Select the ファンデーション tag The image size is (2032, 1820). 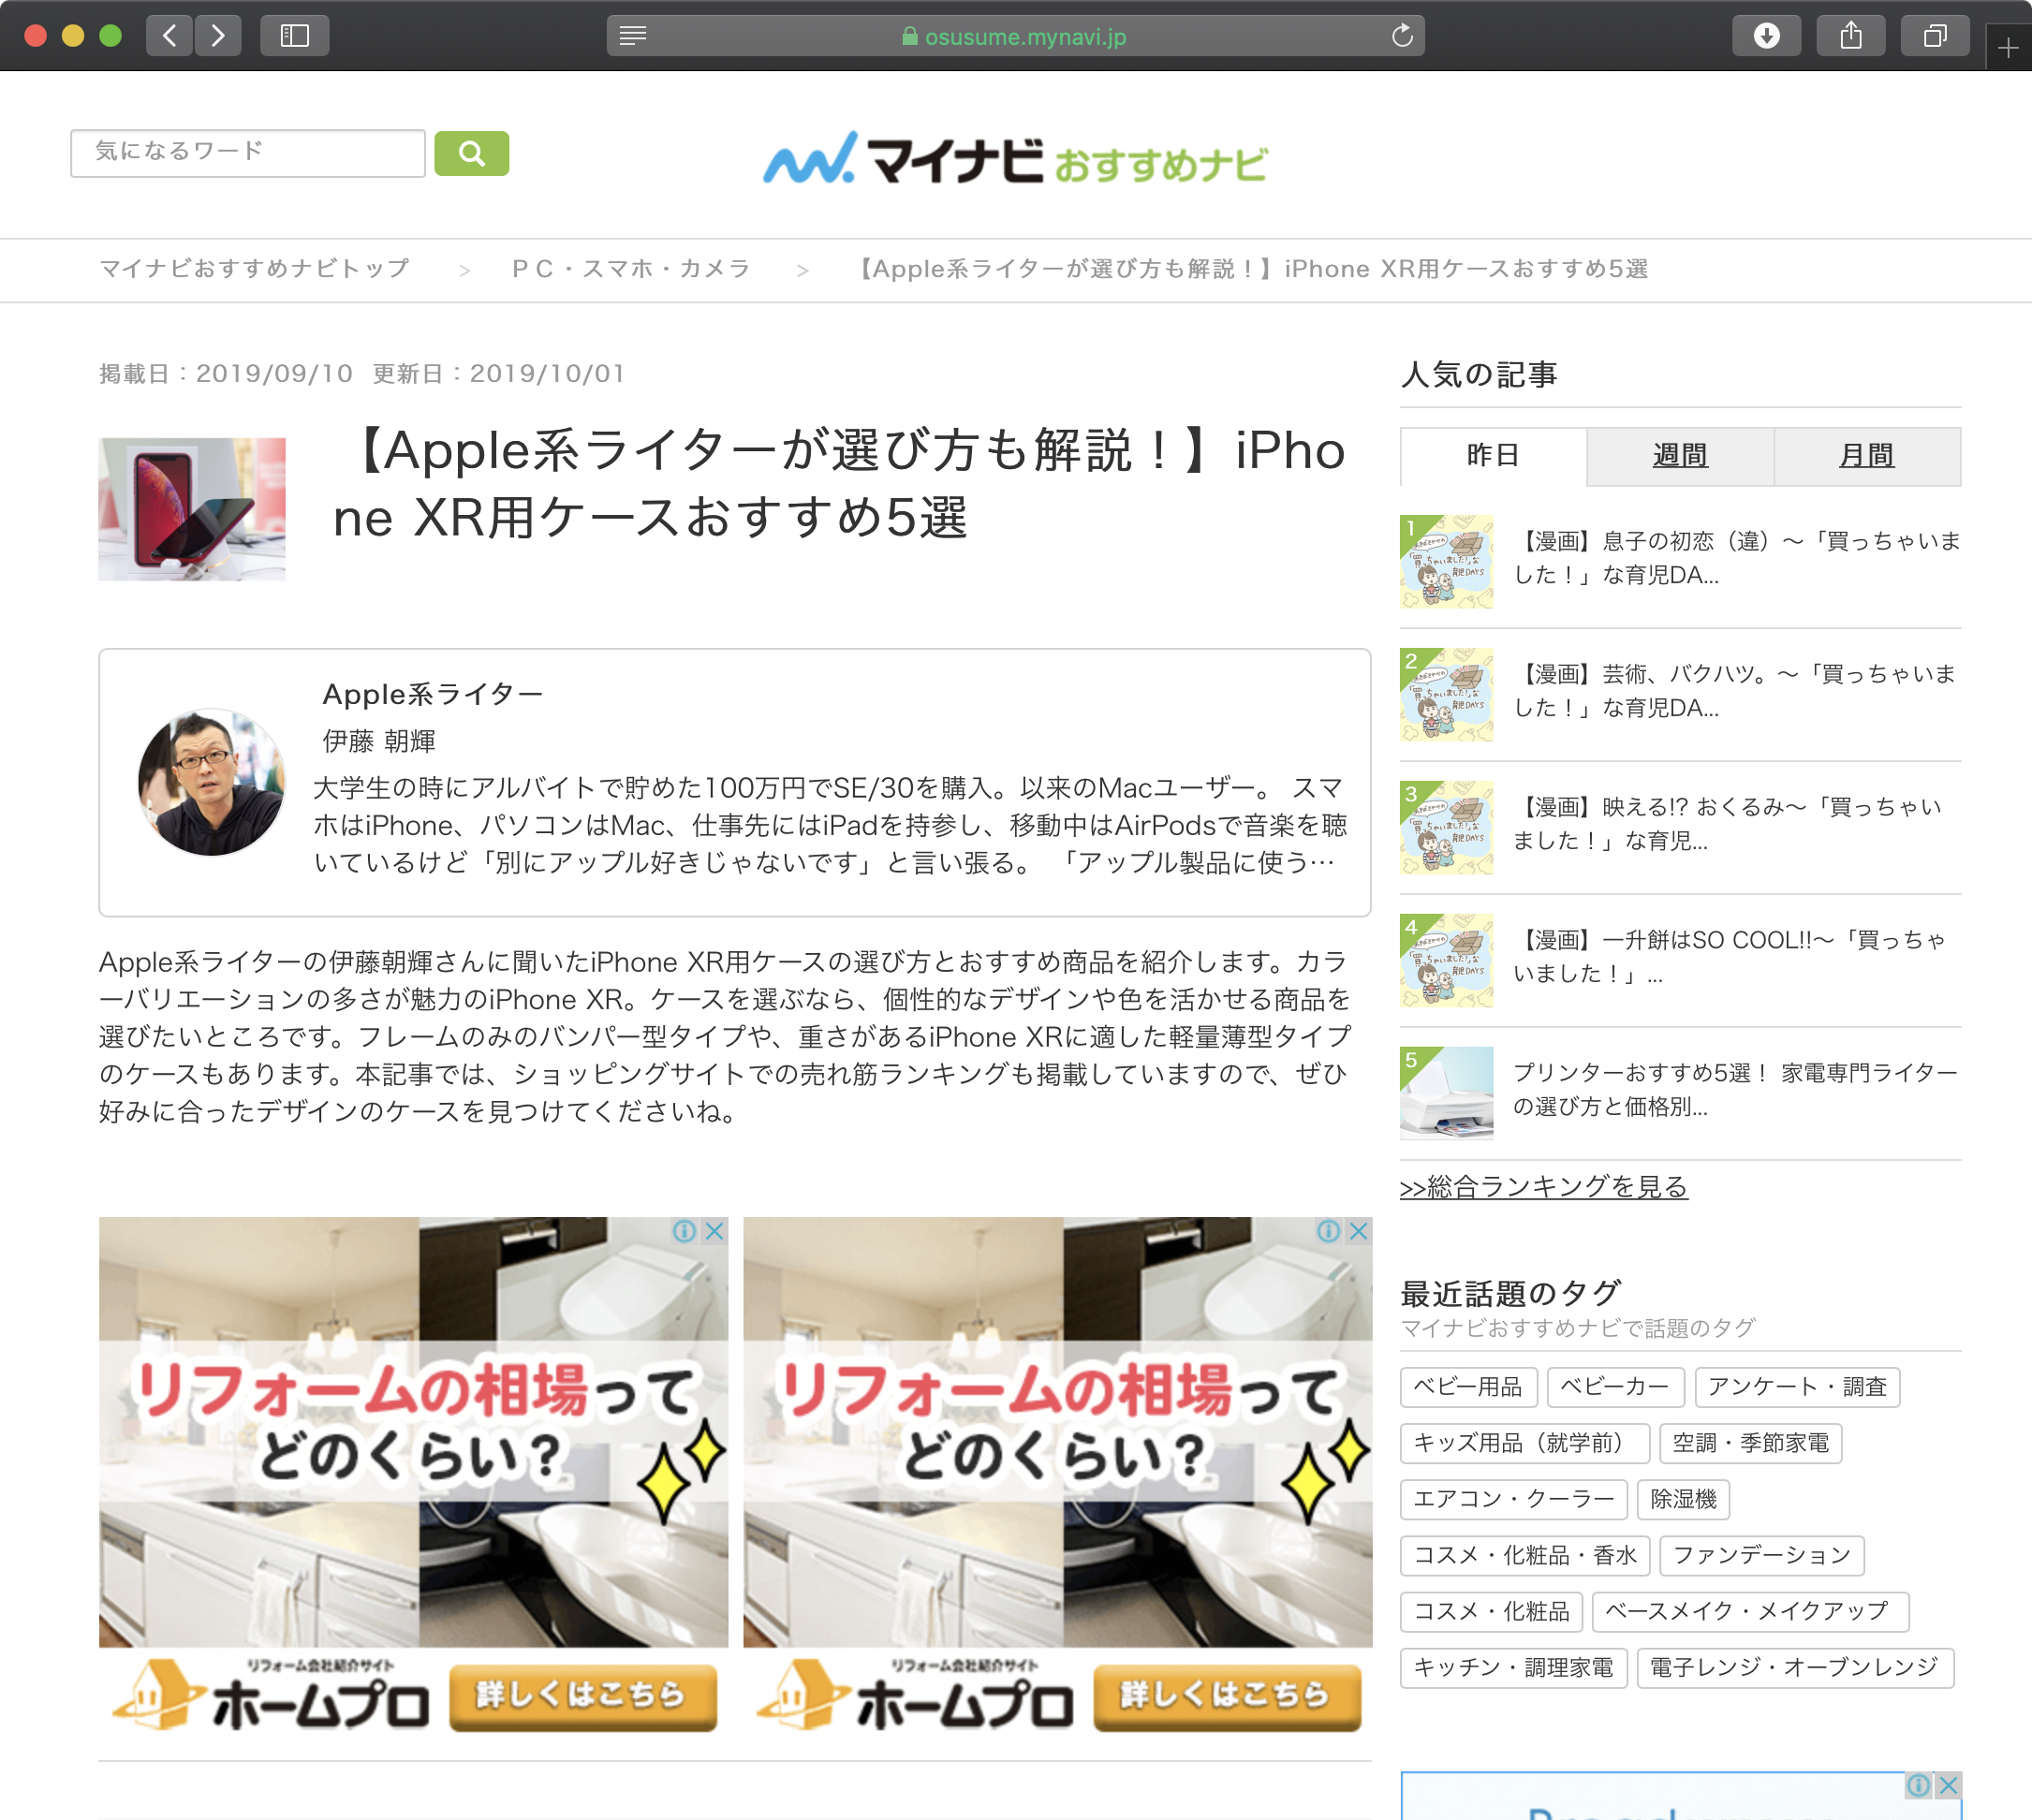[x=1762, y=1555]
